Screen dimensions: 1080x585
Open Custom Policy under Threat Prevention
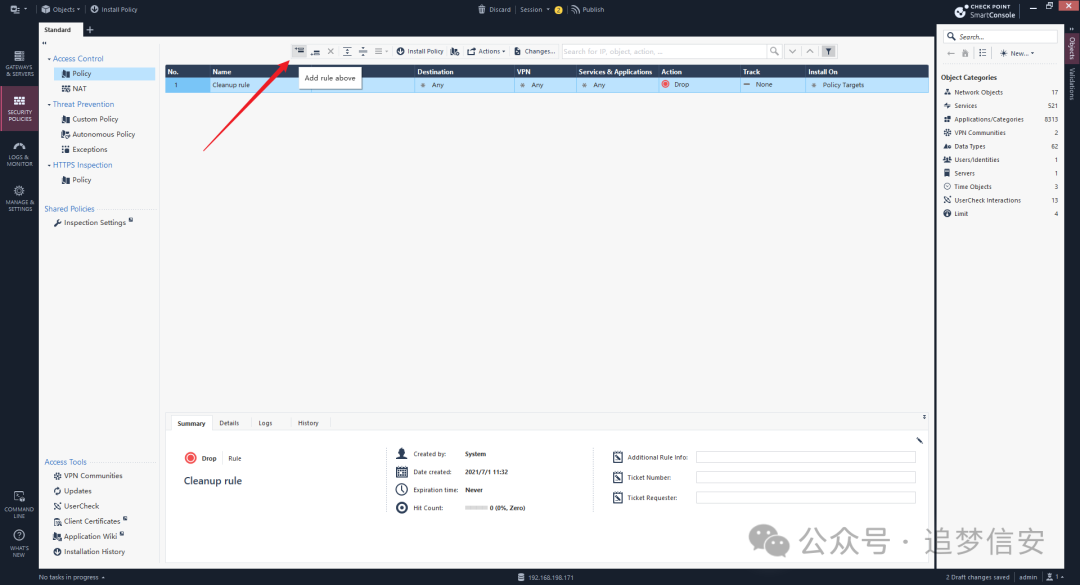tap(90, 119)
